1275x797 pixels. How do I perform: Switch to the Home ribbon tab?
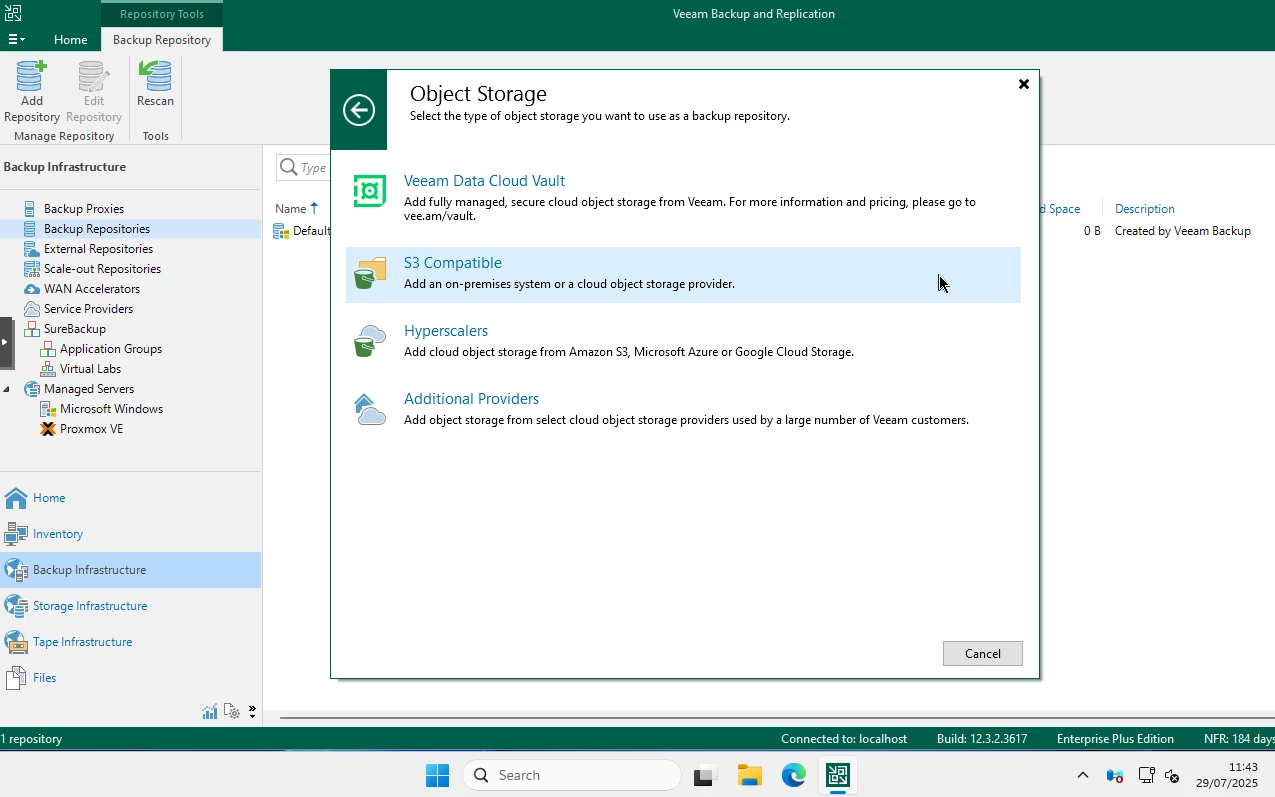pos(70,40)
